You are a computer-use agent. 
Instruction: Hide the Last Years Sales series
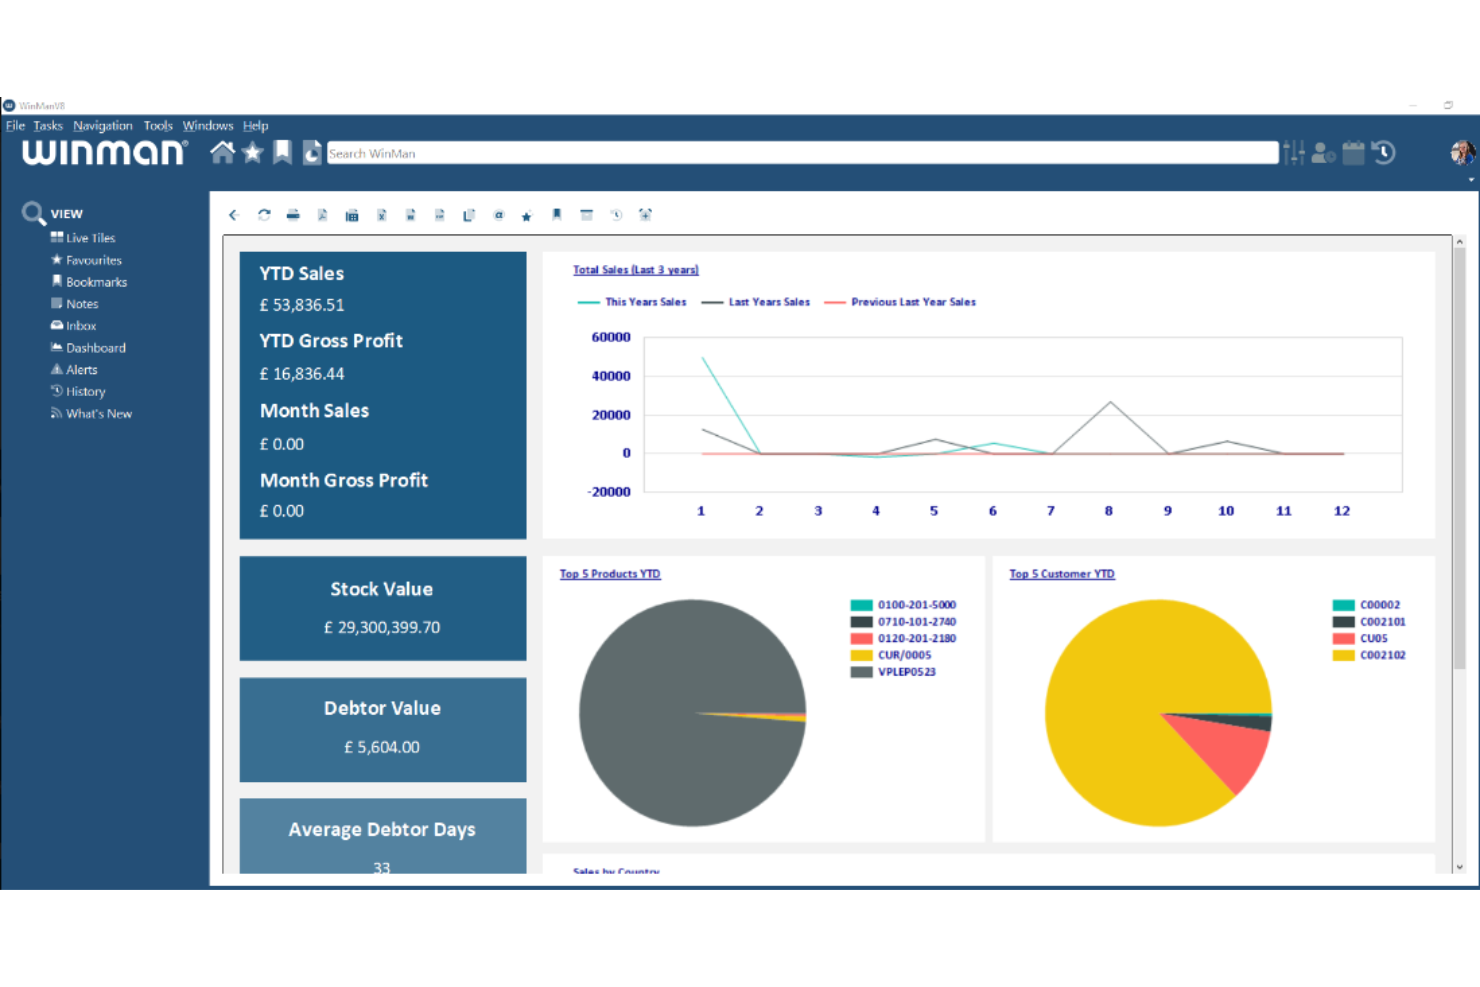click(x=769, y=301)
